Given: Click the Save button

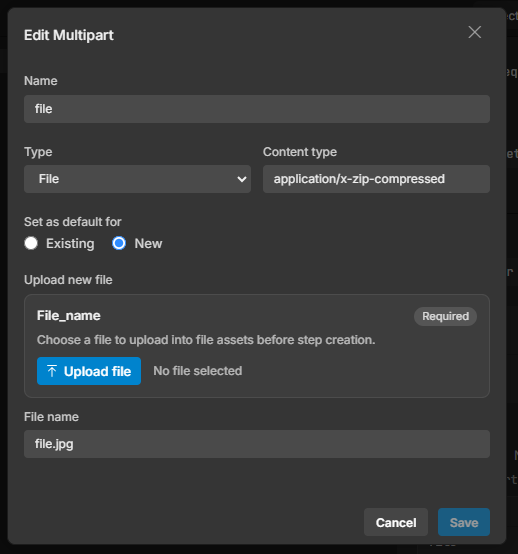Looking at the screenshot, I should coord(464,522).
